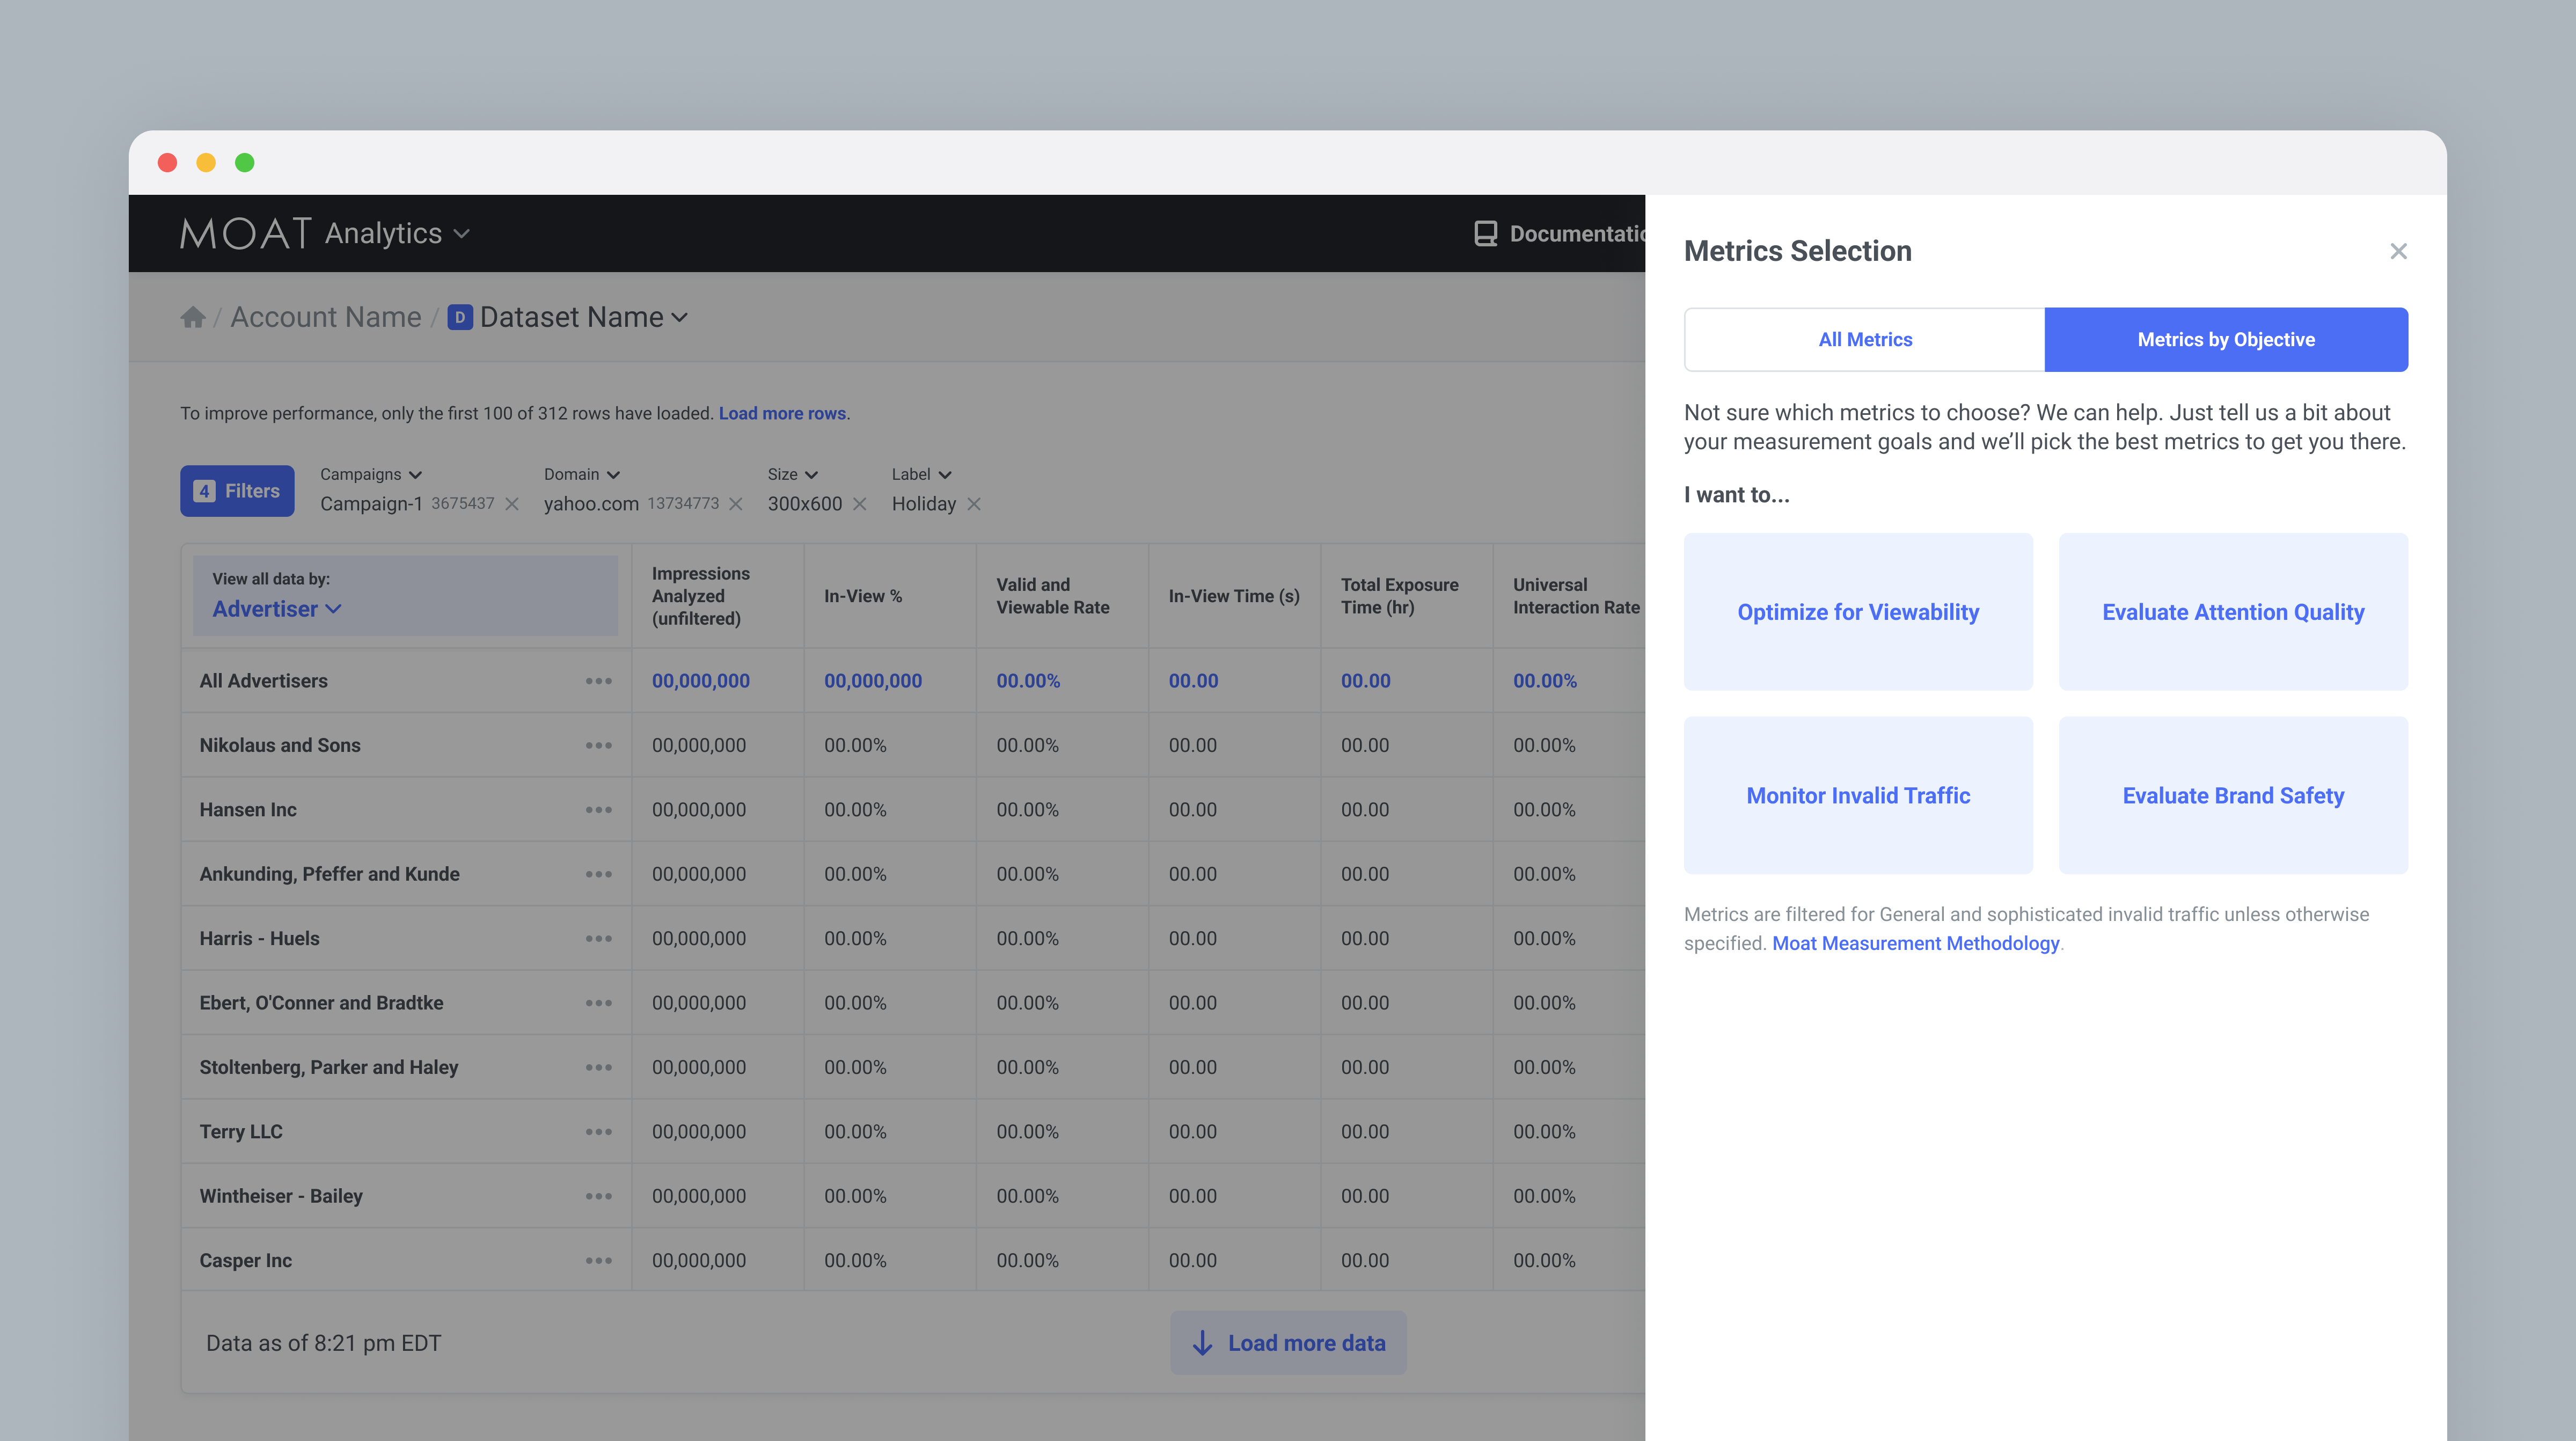
Task: Open the Analytics product switcher
Action: click(x=397, y=233)
